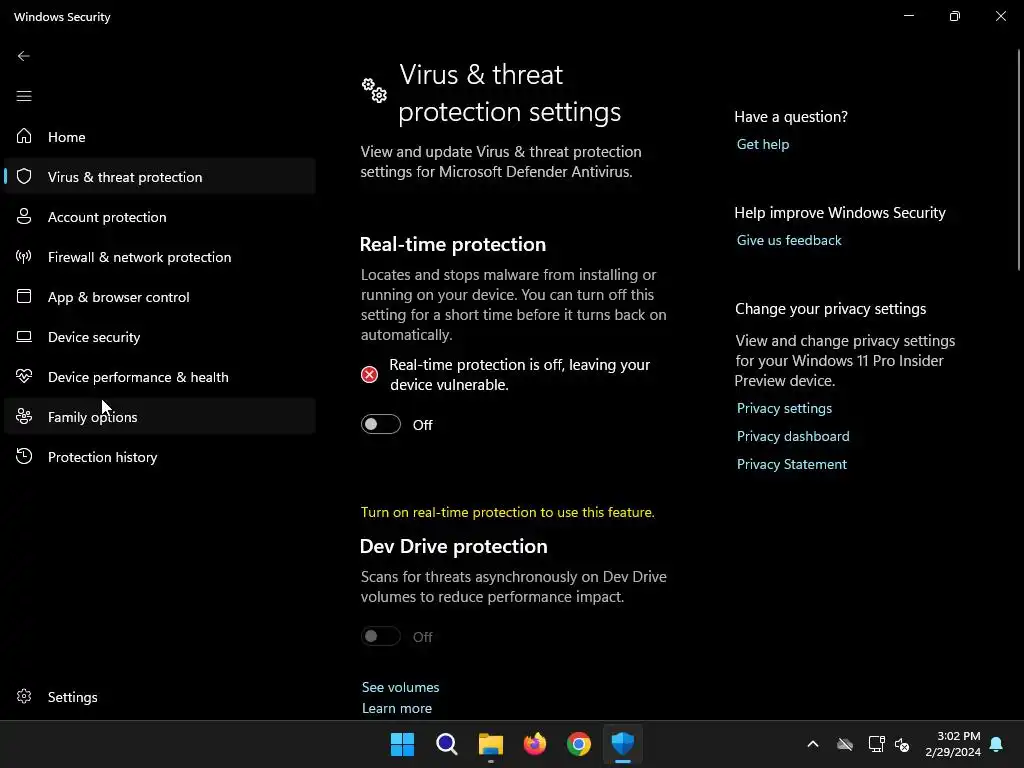Turn on Real-time protection toggle
This screenshot has width=1024, height=768.
[381, 424]
